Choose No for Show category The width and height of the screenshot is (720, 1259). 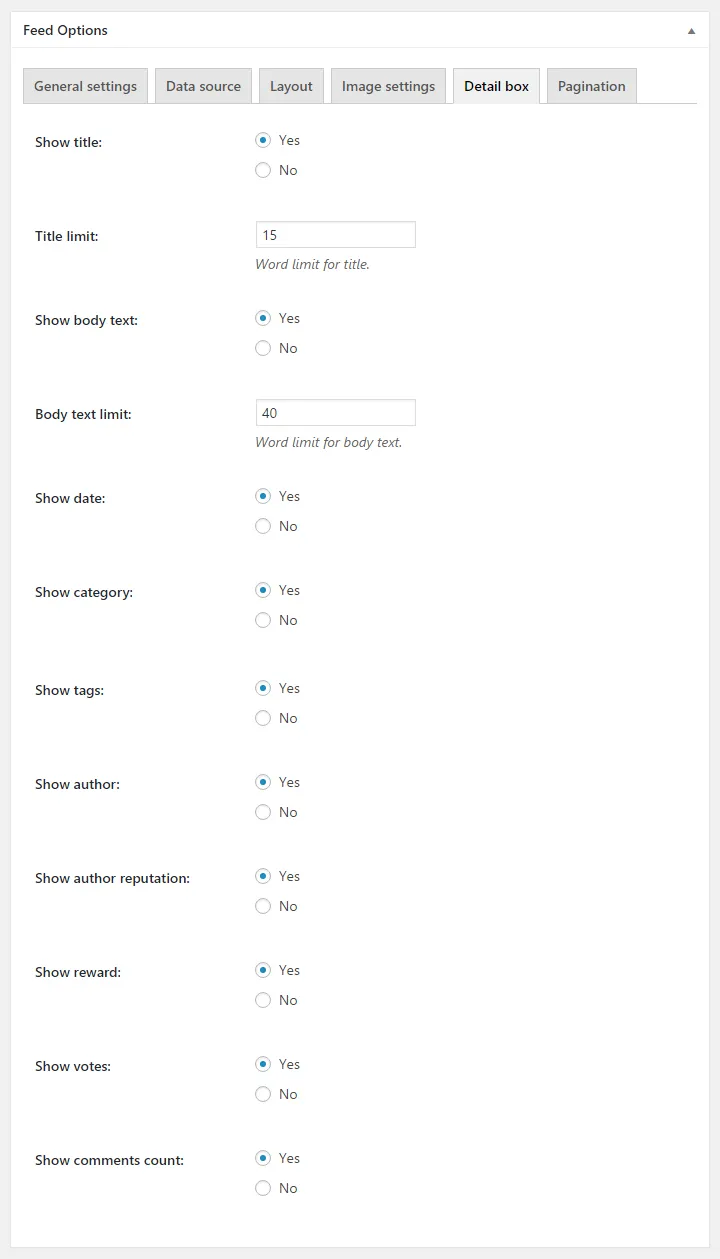263,620
